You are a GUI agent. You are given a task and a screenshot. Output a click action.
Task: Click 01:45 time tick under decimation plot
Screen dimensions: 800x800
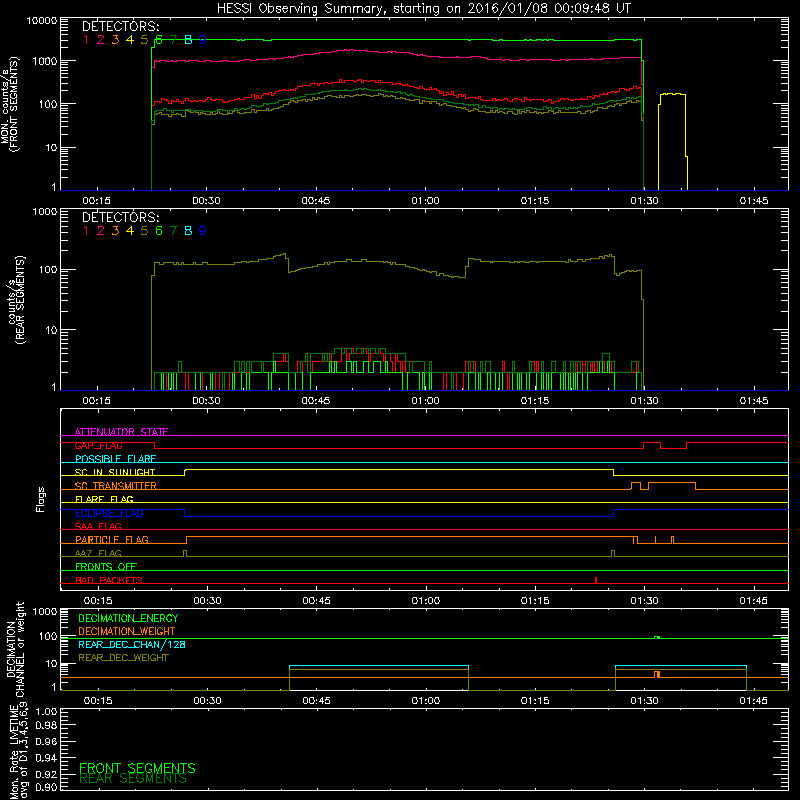pos(754,701)
